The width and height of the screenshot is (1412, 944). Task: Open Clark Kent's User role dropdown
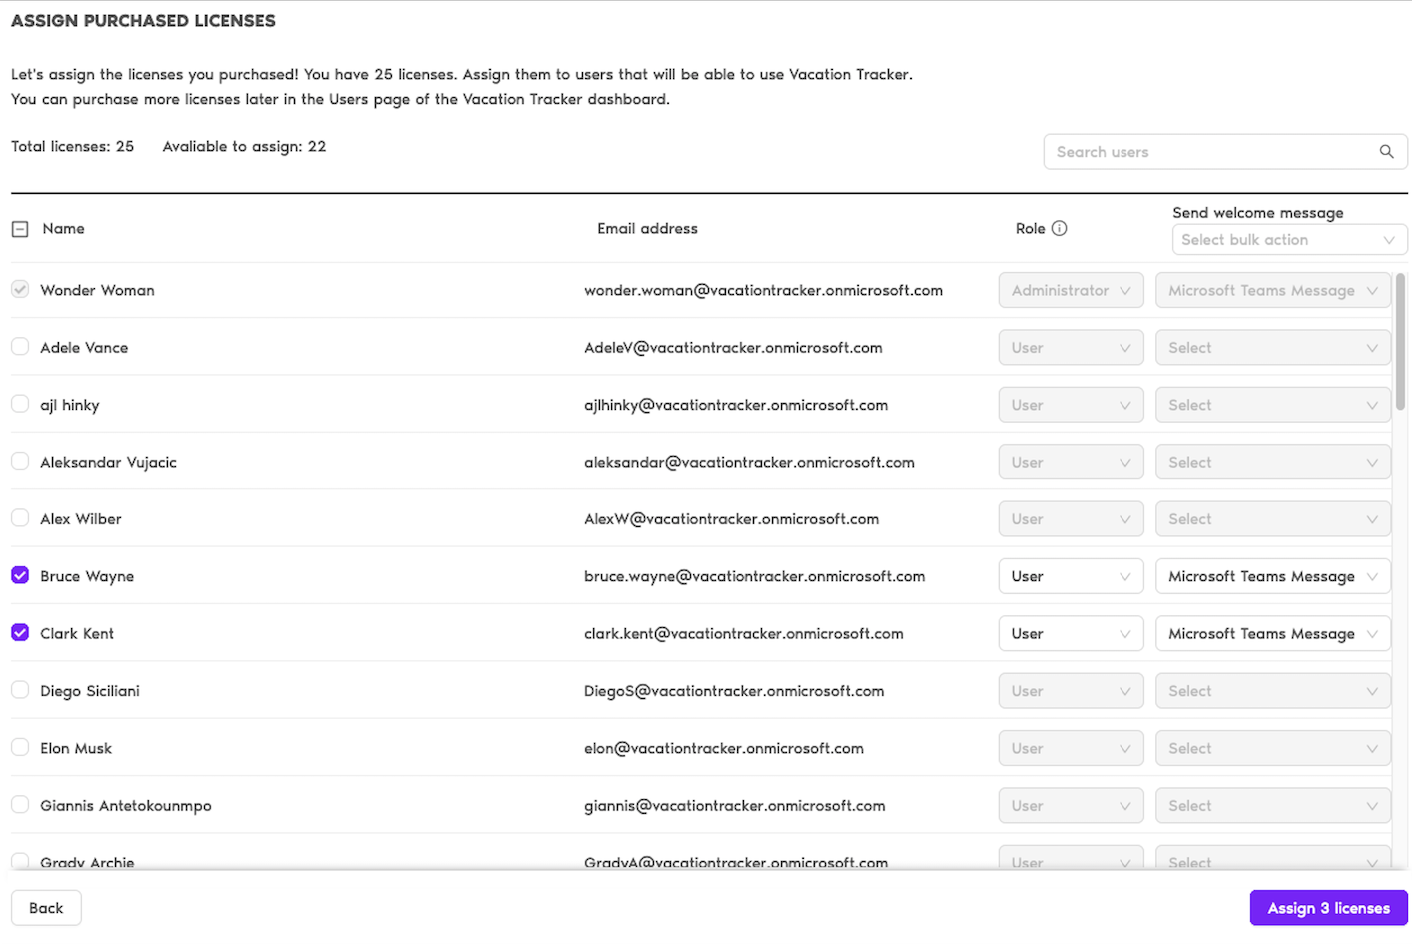click(x=1070, y=634)
